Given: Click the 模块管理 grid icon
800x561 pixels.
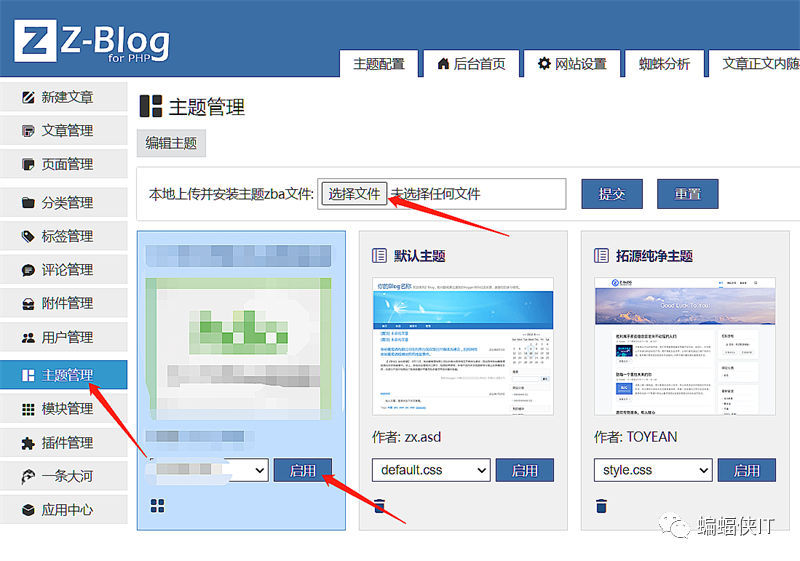Looking at the screenshot, I should coord(28,409).
